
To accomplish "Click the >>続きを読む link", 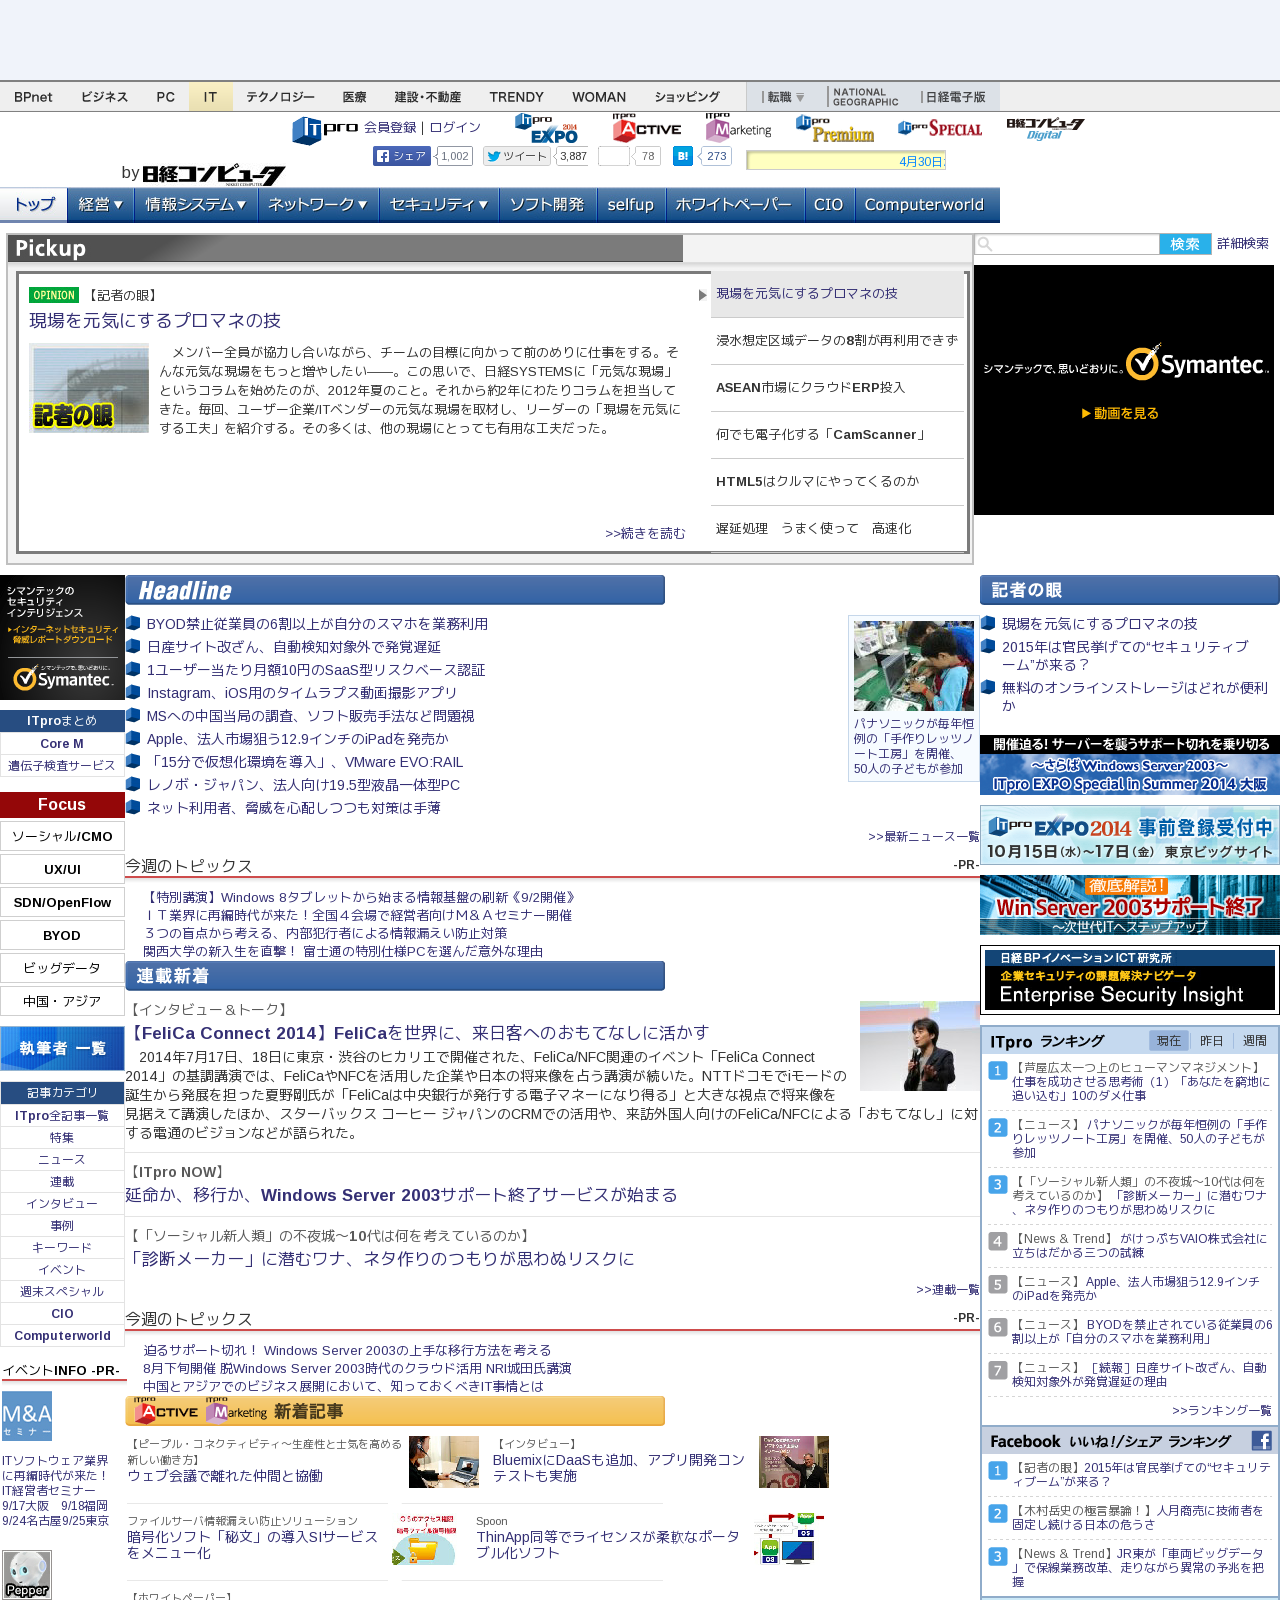I will [x=645, y=534].
